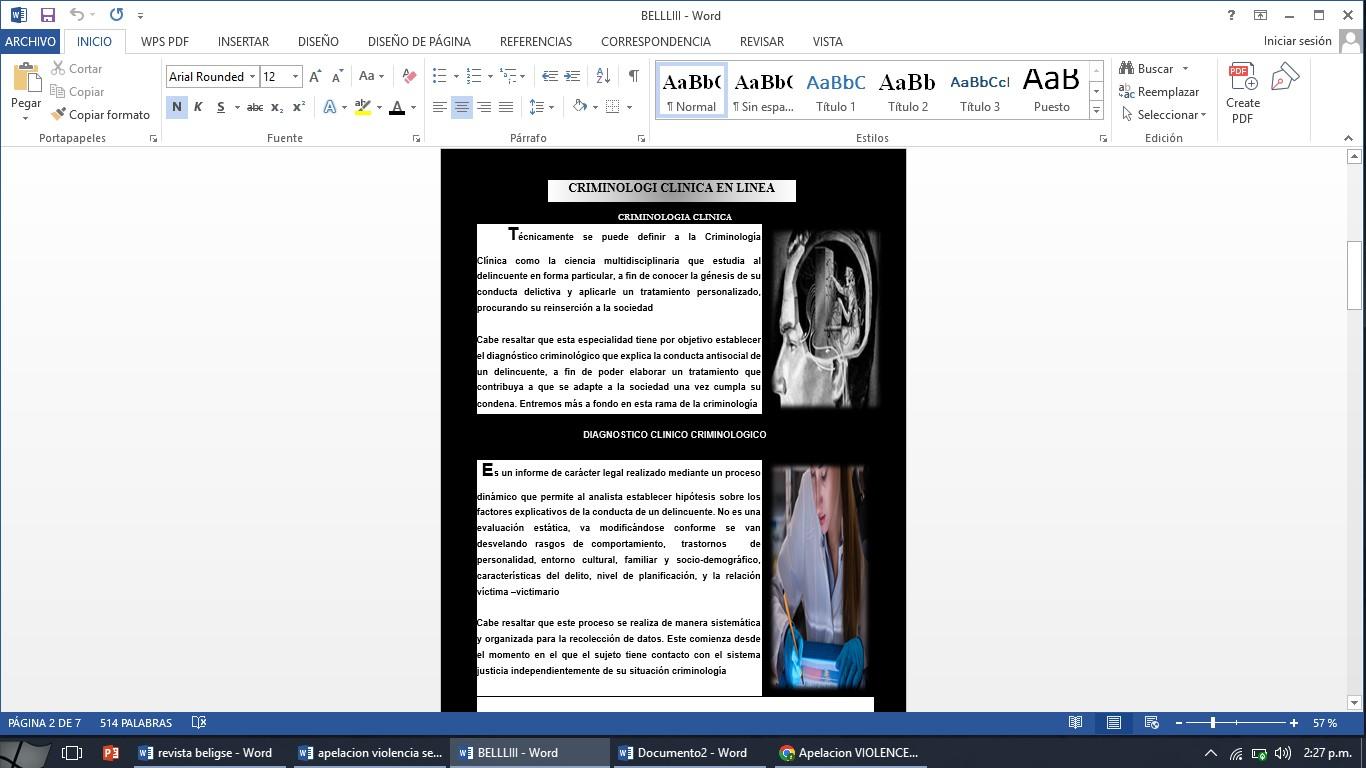Zoom in with the plus button
Image resolution: width=1366 pixels, height=768 pixels.
pos(1293,723)
